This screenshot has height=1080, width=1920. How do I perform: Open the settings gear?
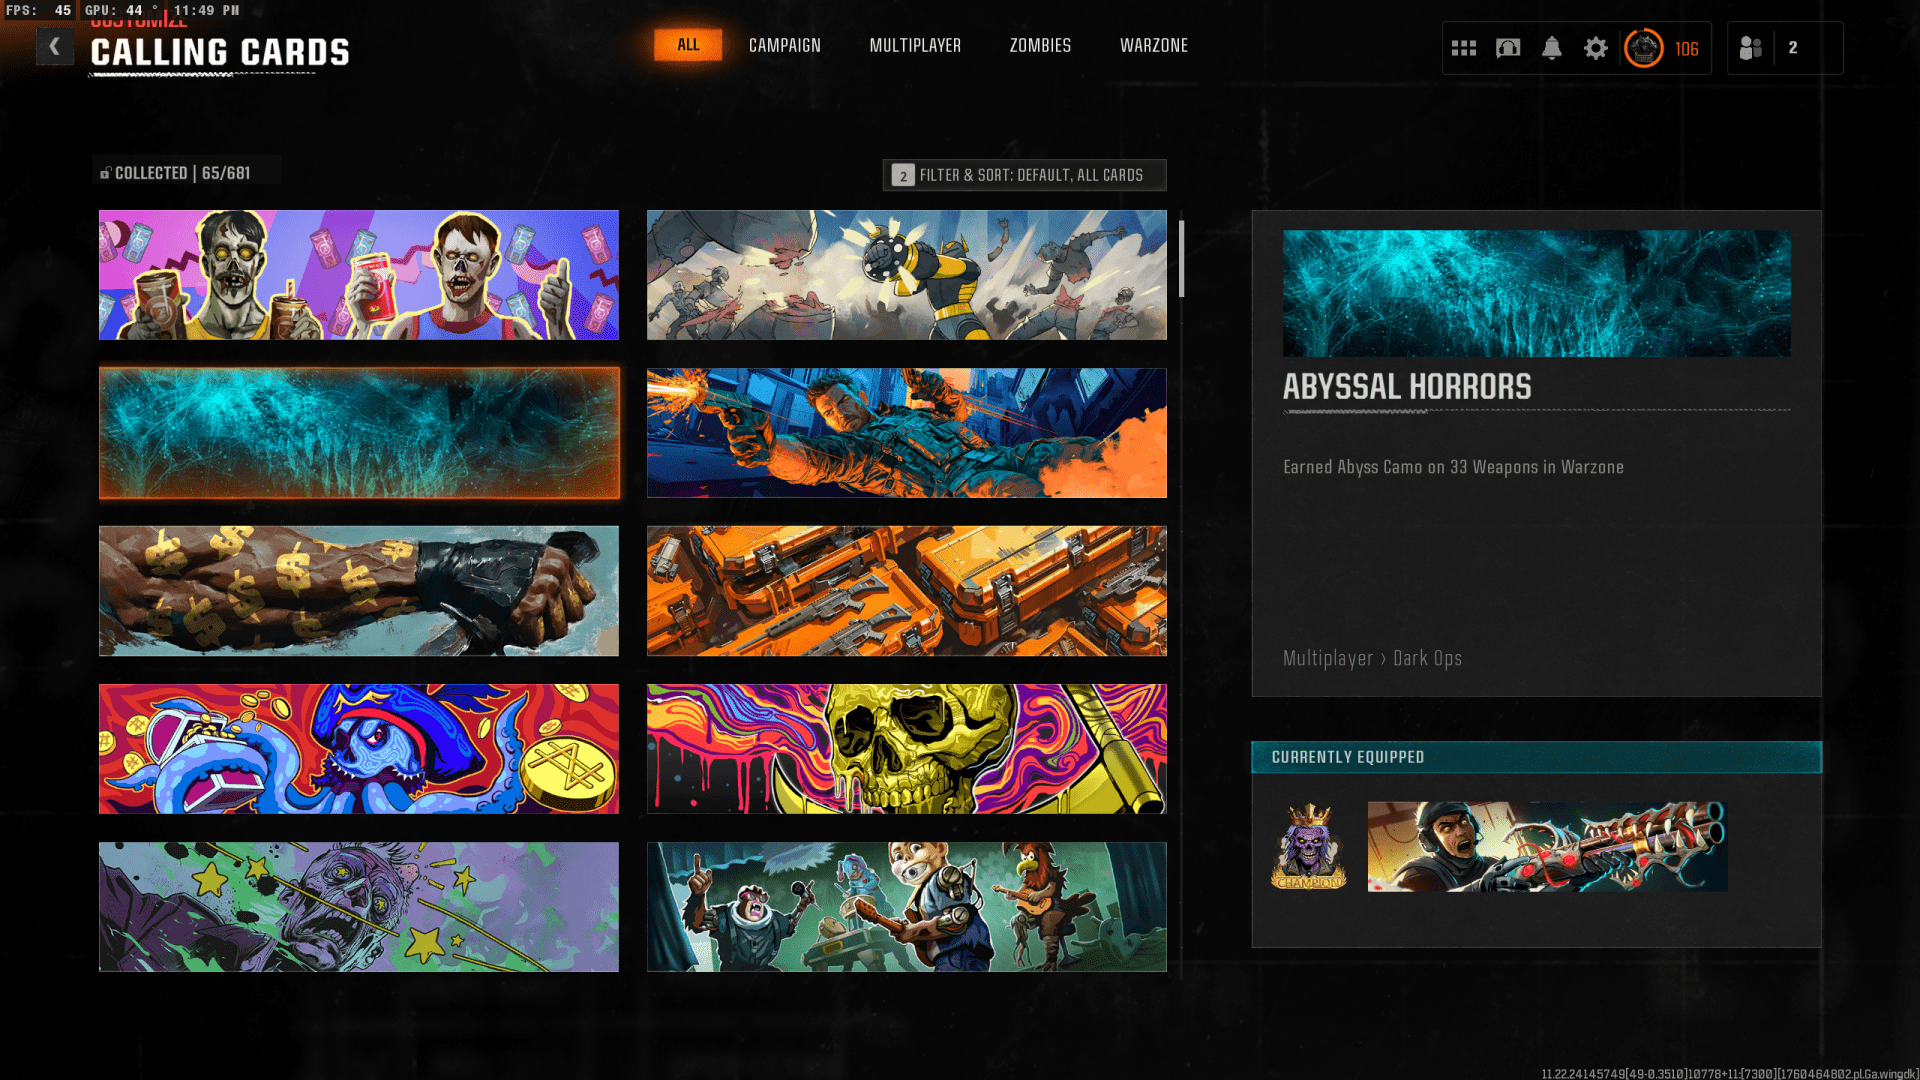(1596, 48)
